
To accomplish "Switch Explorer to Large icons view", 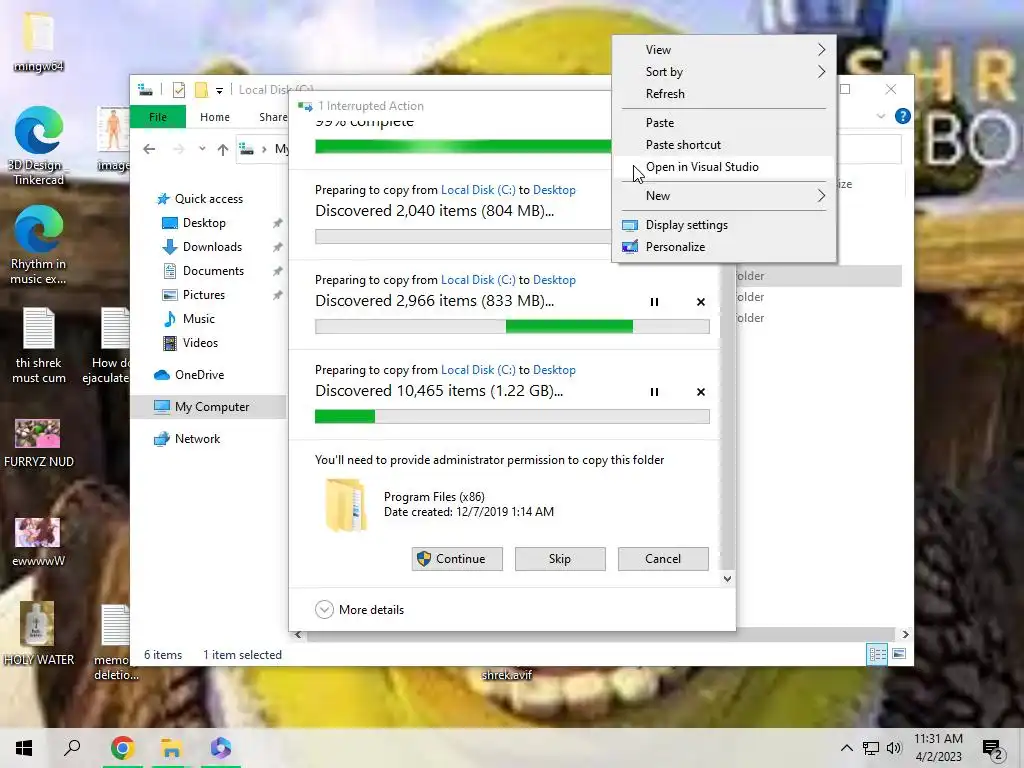I will pyautogui.click(x=899, y=654).
